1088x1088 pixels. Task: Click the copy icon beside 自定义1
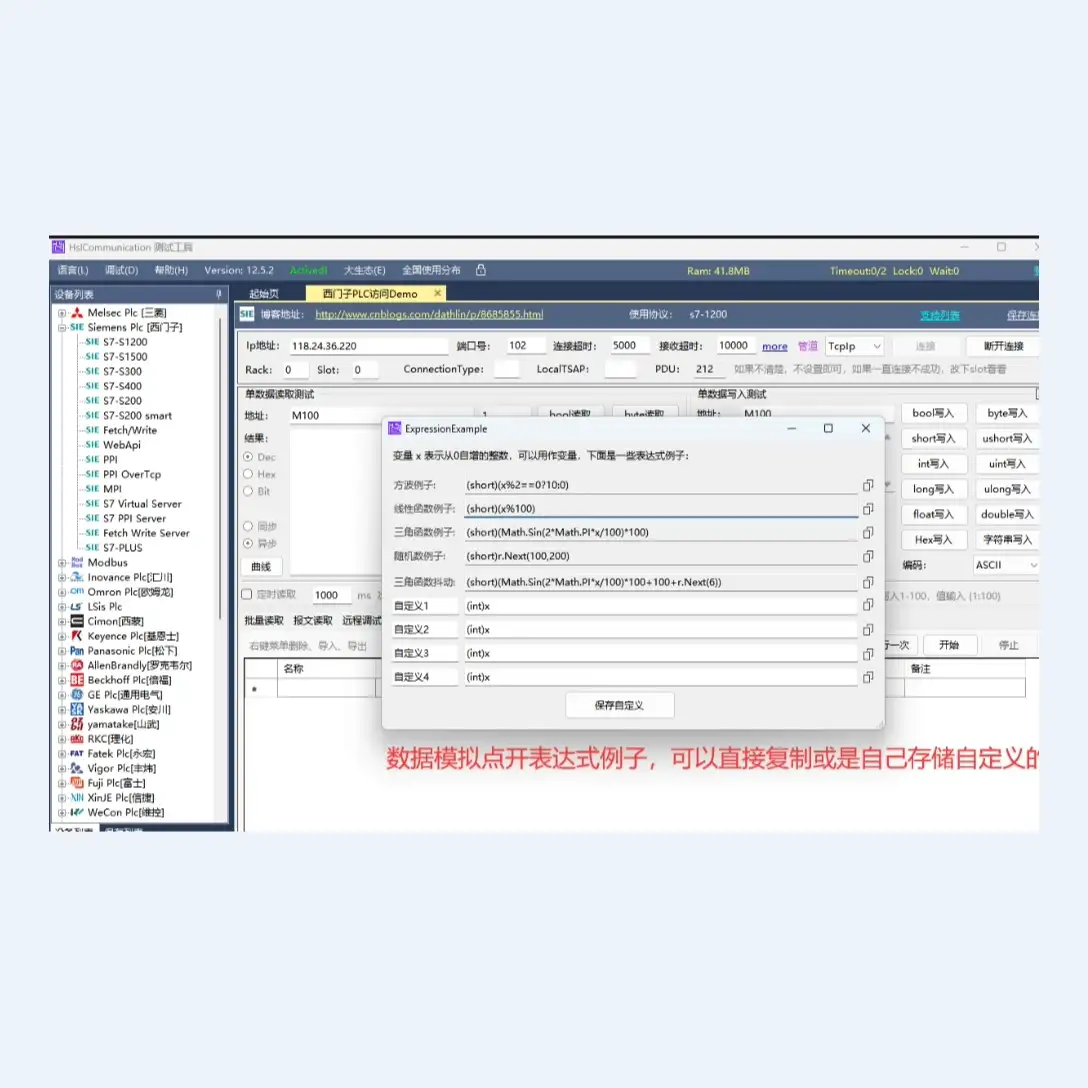click(x=868, y=605)
